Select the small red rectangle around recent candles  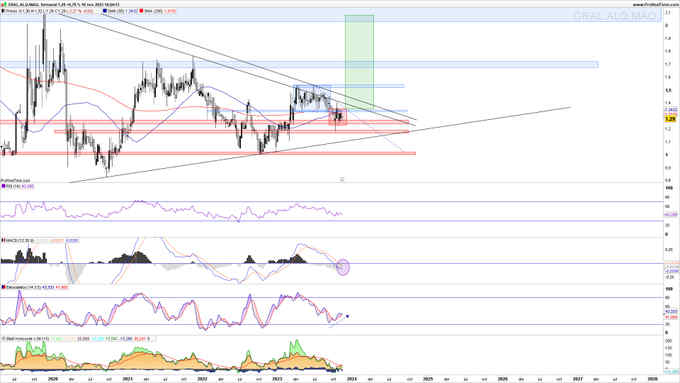pyautogui.click(x=338, y=117)
